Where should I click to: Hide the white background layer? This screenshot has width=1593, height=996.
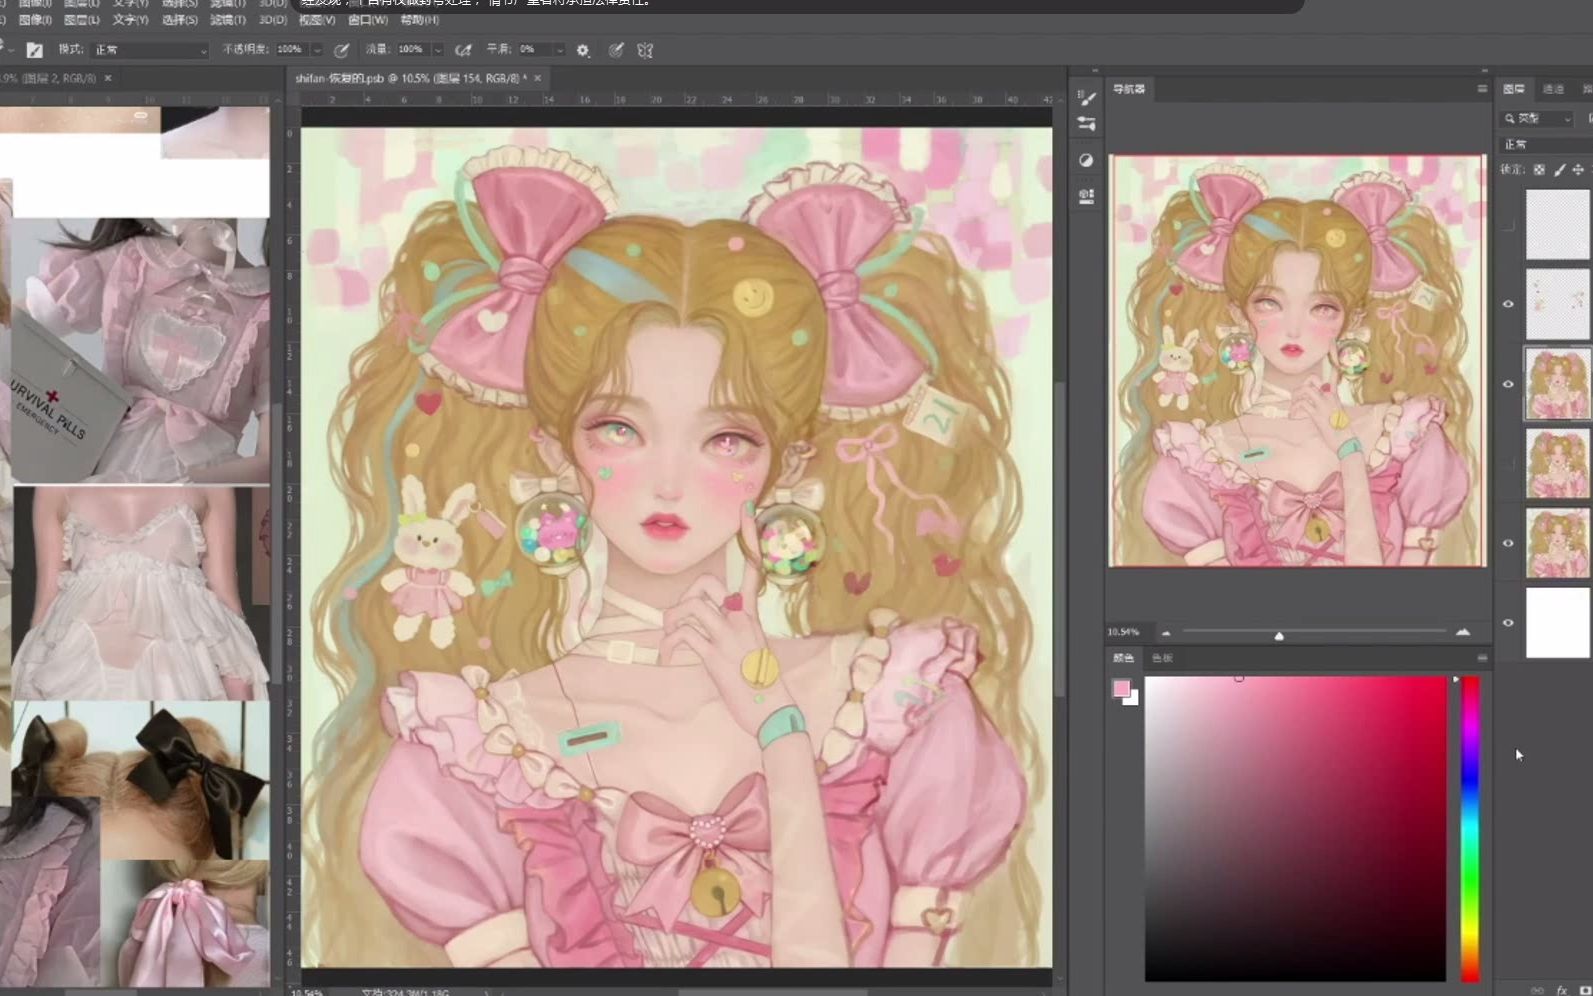tap(1508, 623)
